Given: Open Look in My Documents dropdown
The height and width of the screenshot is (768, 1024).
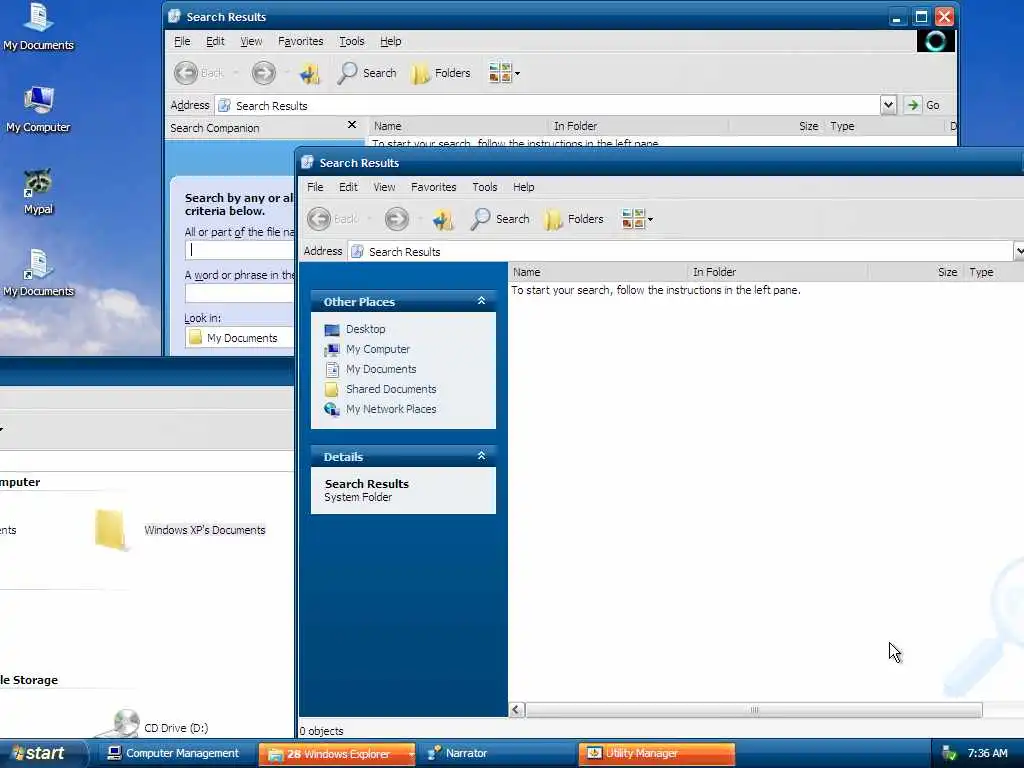Looking at the screenshot, I should (x=240, y=338).
